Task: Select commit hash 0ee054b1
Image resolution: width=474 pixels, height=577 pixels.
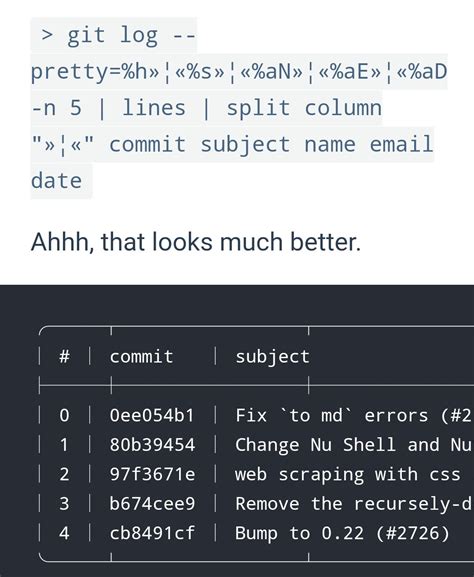Action: (x=152, y=415)
